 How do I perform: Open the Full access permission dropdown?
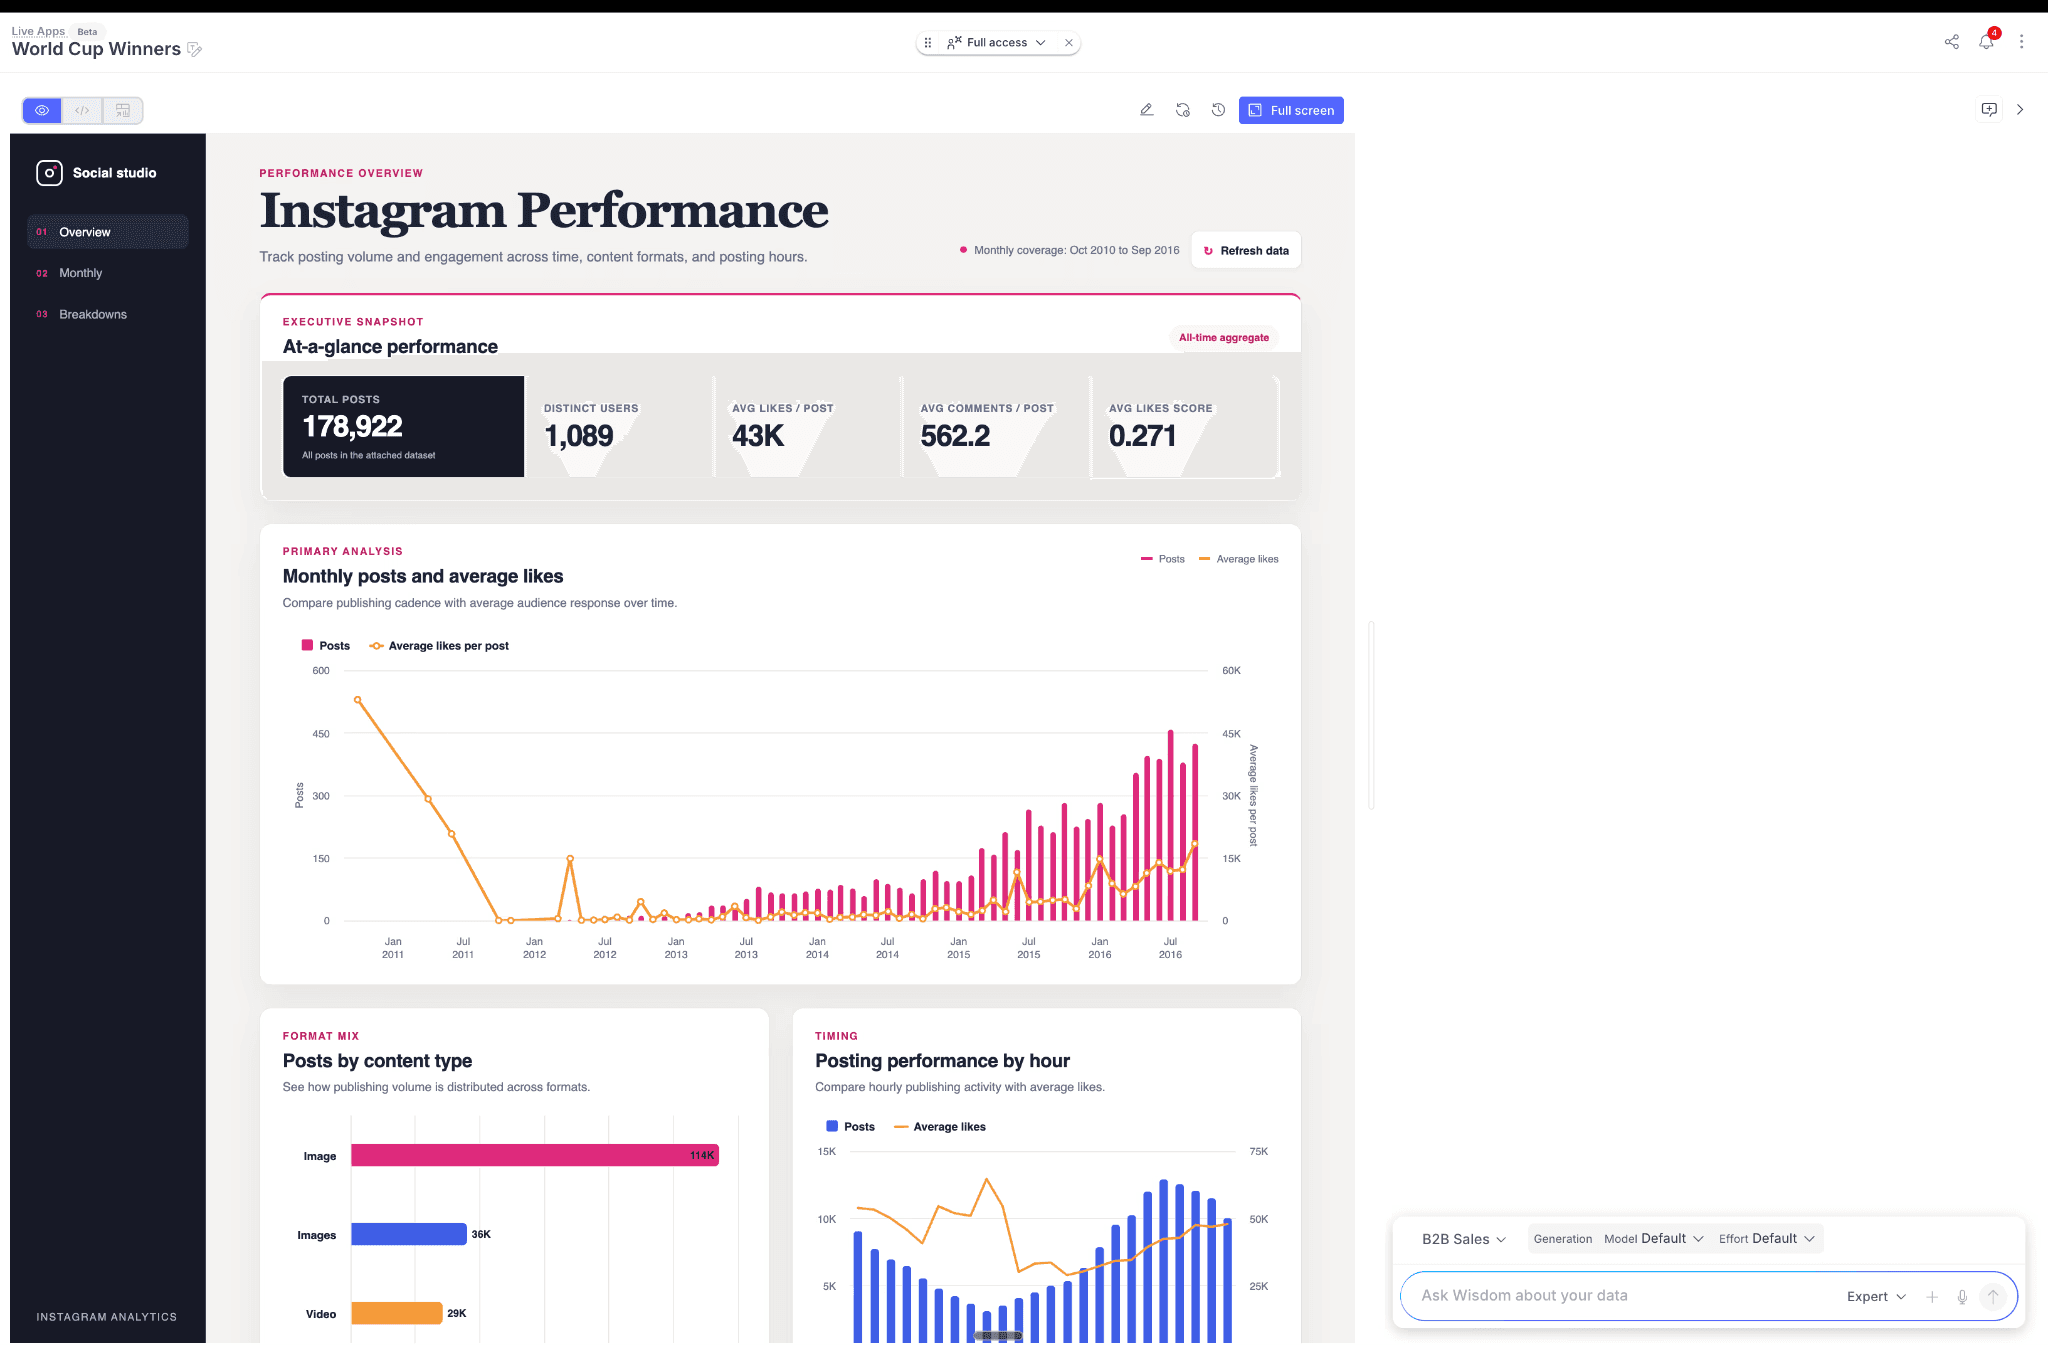997,43
